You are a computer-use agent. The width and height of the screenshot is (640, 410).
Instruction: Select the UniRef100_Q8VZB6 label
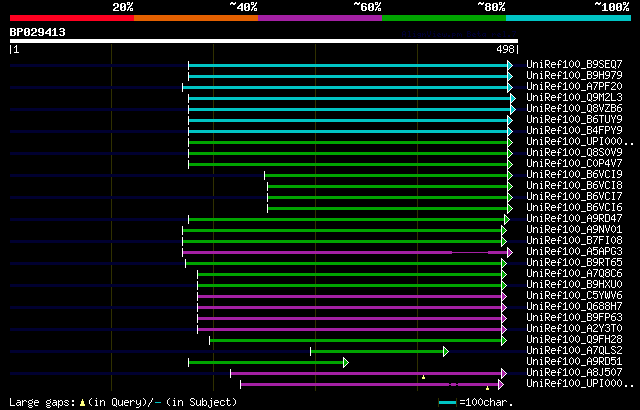click(574, 109)
